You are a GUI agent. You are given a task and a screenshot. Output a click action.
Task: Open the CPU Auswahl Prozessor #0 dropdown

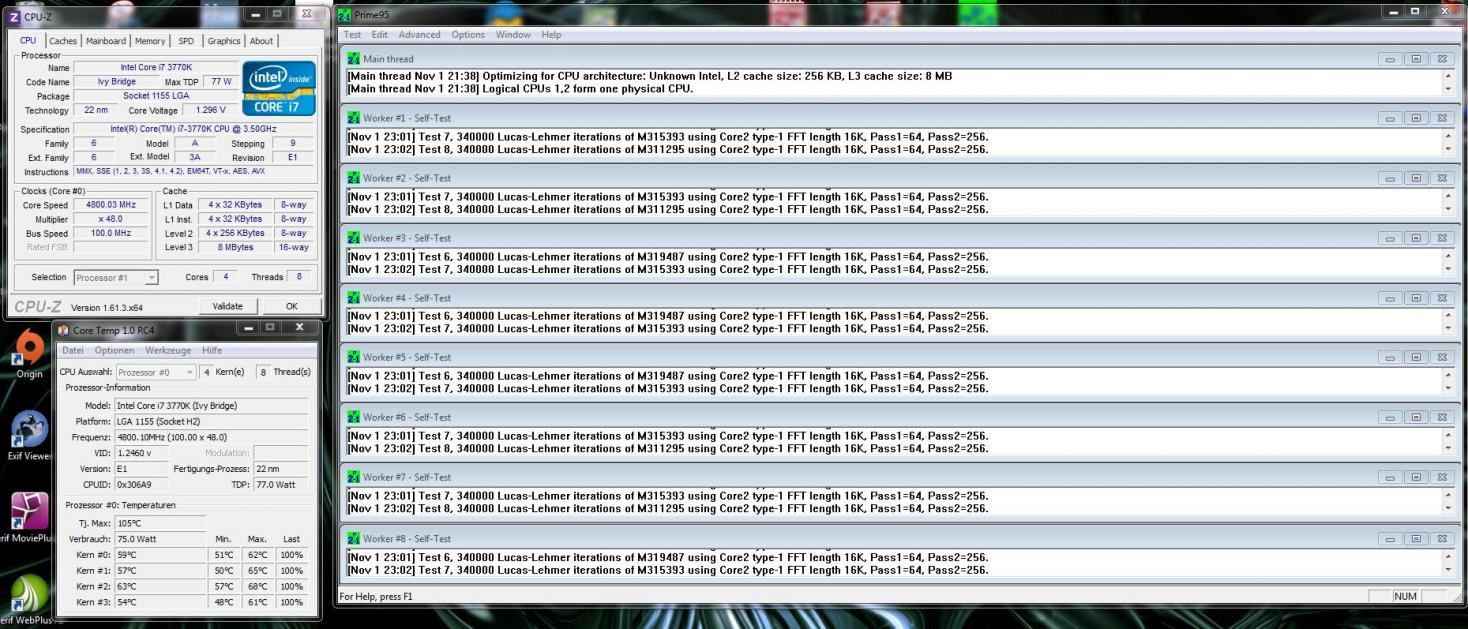(156, 372)
